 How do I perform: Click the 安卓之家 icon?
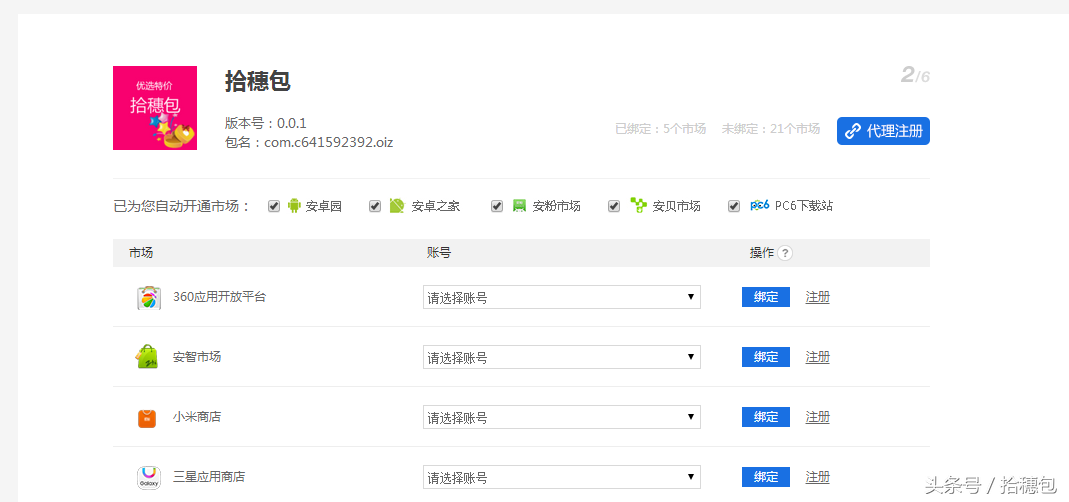click(x=397, y=205)
